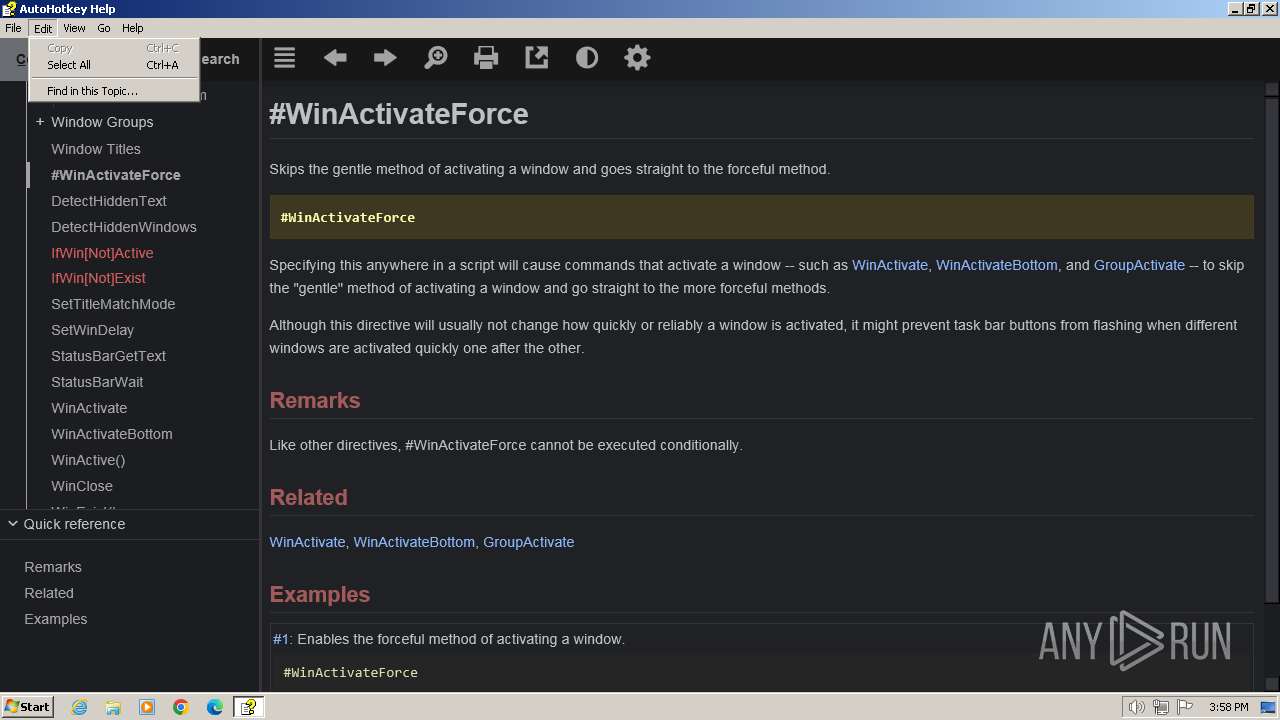Click the Action Center flag icon
Viewport: 1280px width, 720px height.
point(1186,707)
